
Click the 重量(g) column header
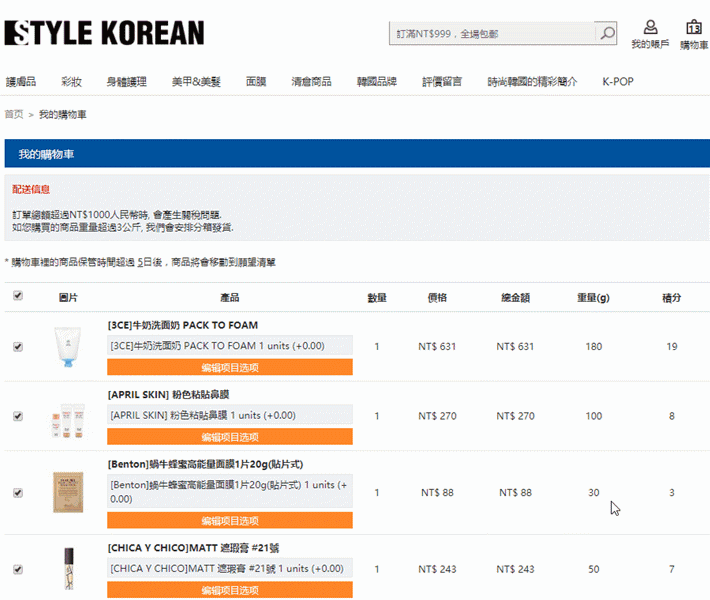(x=593, y=298)
